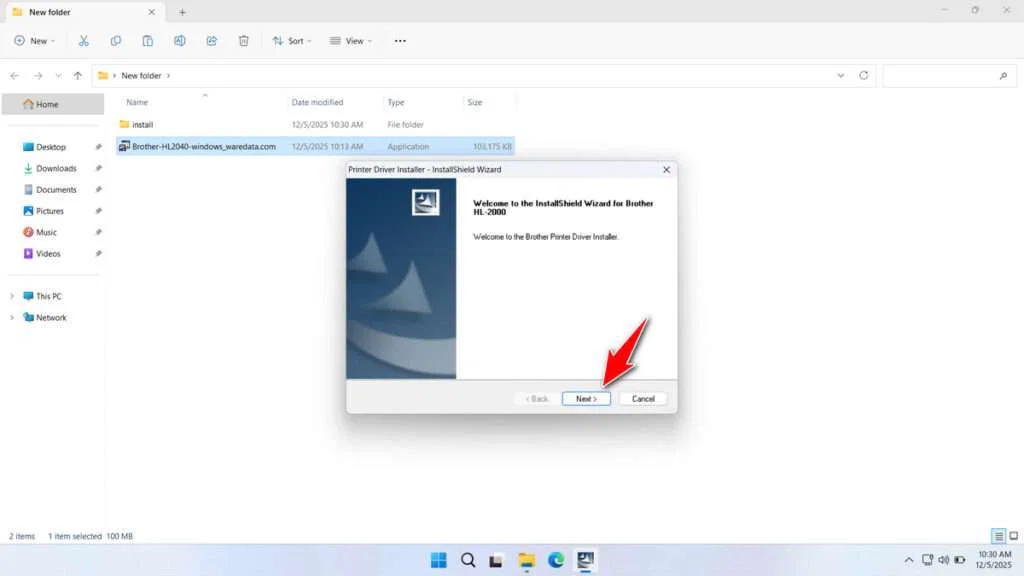Click the Cut icon in the toolbar
Viewport: 1024px width, 576px height.
tap(84, 40)
